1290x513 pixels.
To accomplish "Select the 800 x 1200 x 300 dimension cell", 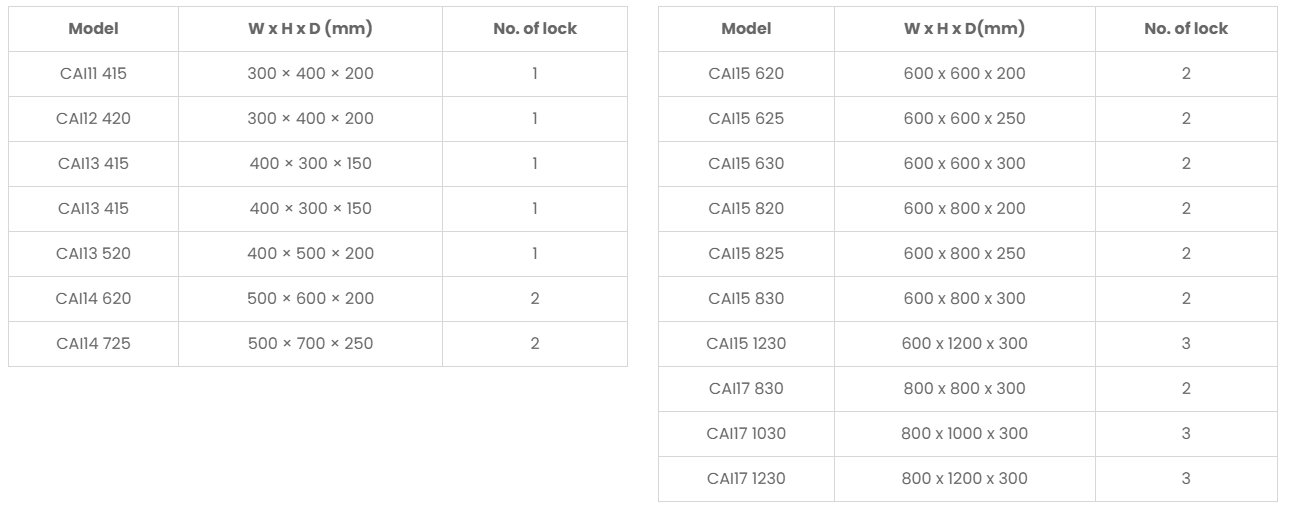I will click(x=964, y=479).
